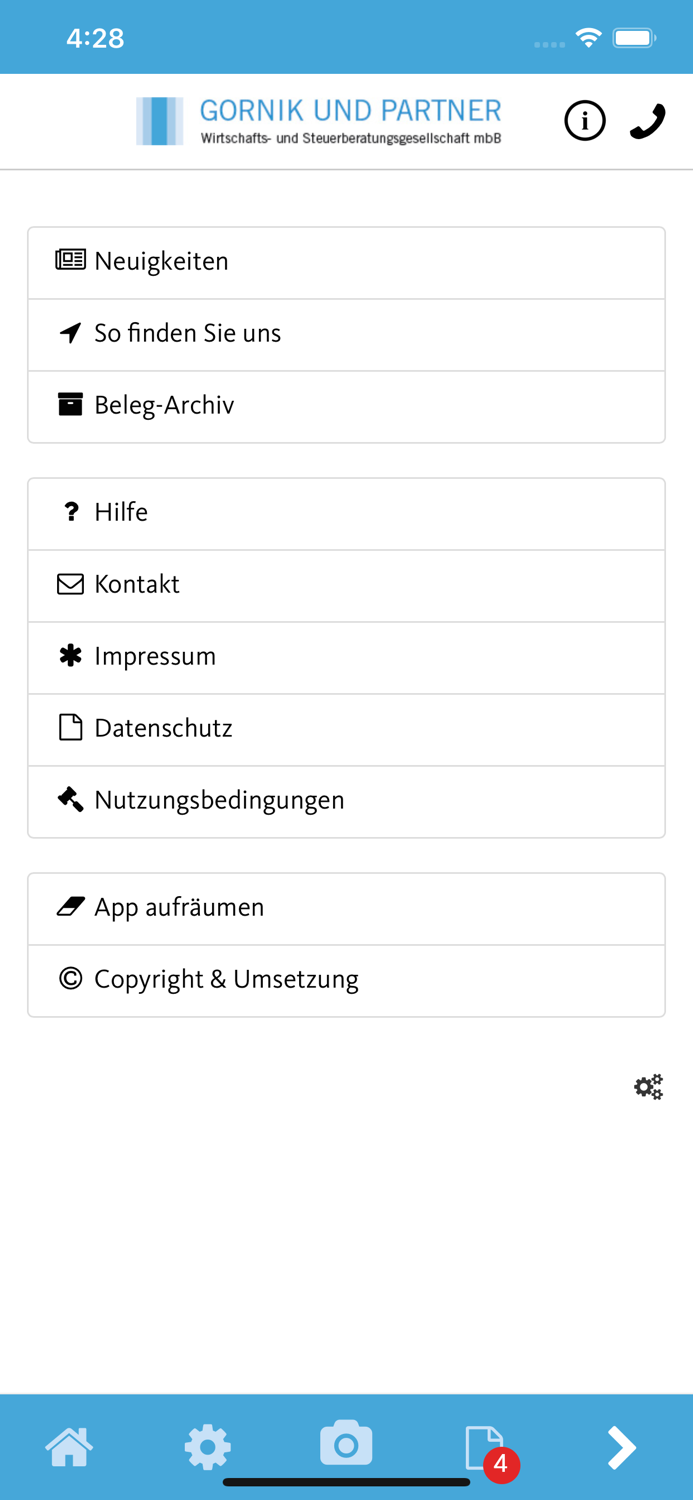Image resolution: width=693 pixels, height=1500 pixels.
Task: Tap the phone icon to call the firm
Action: point(646,120)
